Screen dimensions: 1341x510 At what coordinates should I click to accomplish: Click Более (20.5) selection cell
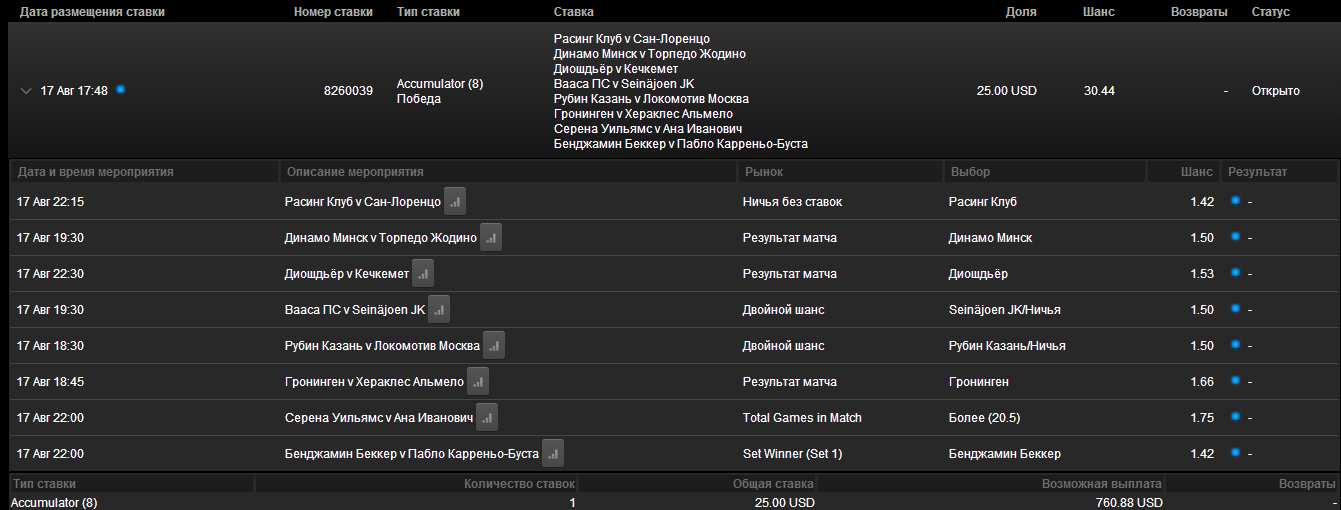click(x=984, y=418)
